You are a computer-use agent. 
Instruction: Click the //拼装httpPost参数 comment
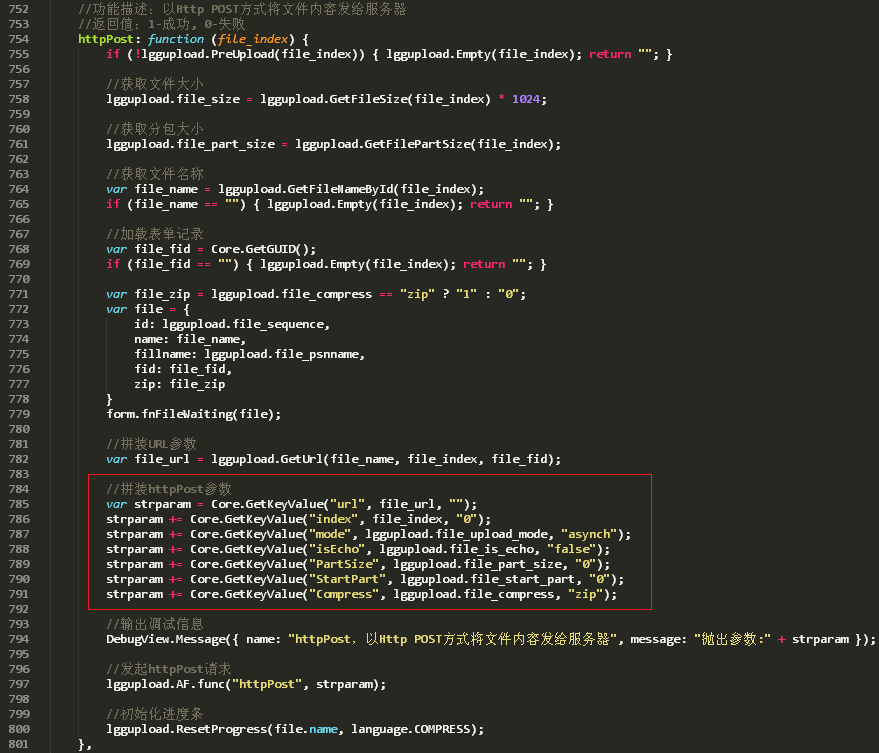(x=169, y=489)
